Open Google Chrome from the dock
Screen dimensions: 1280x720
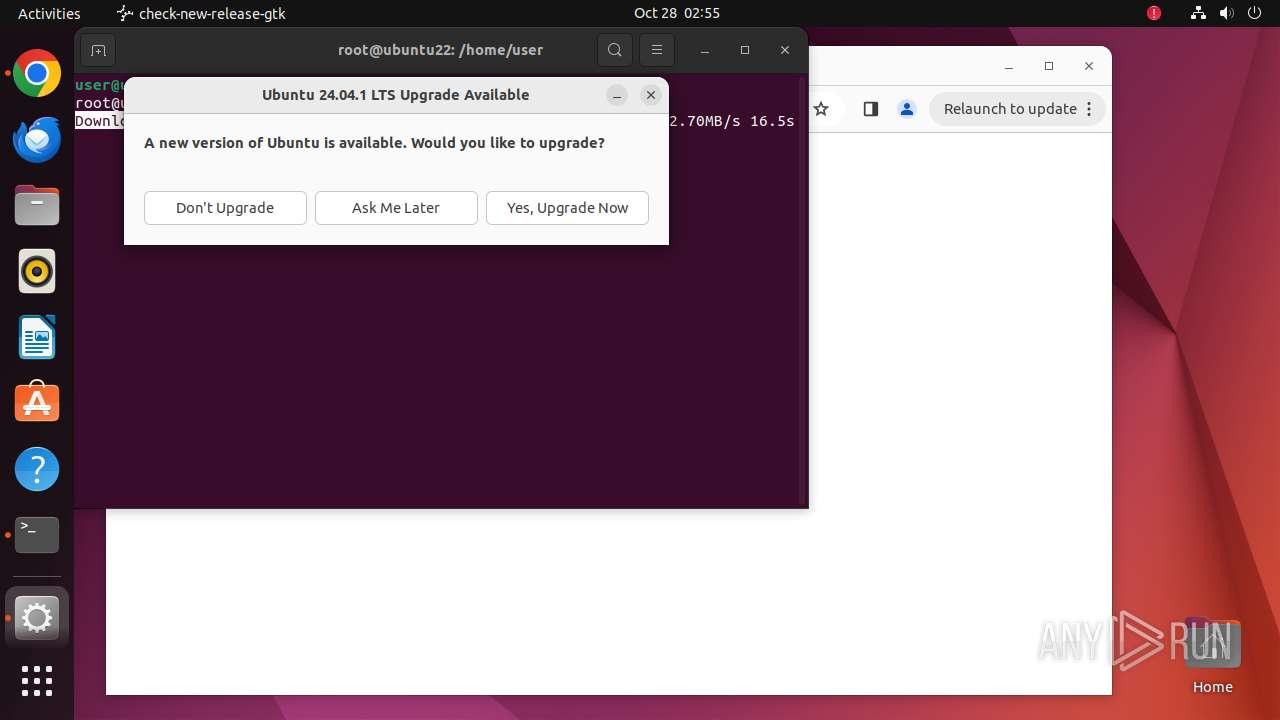37,74
